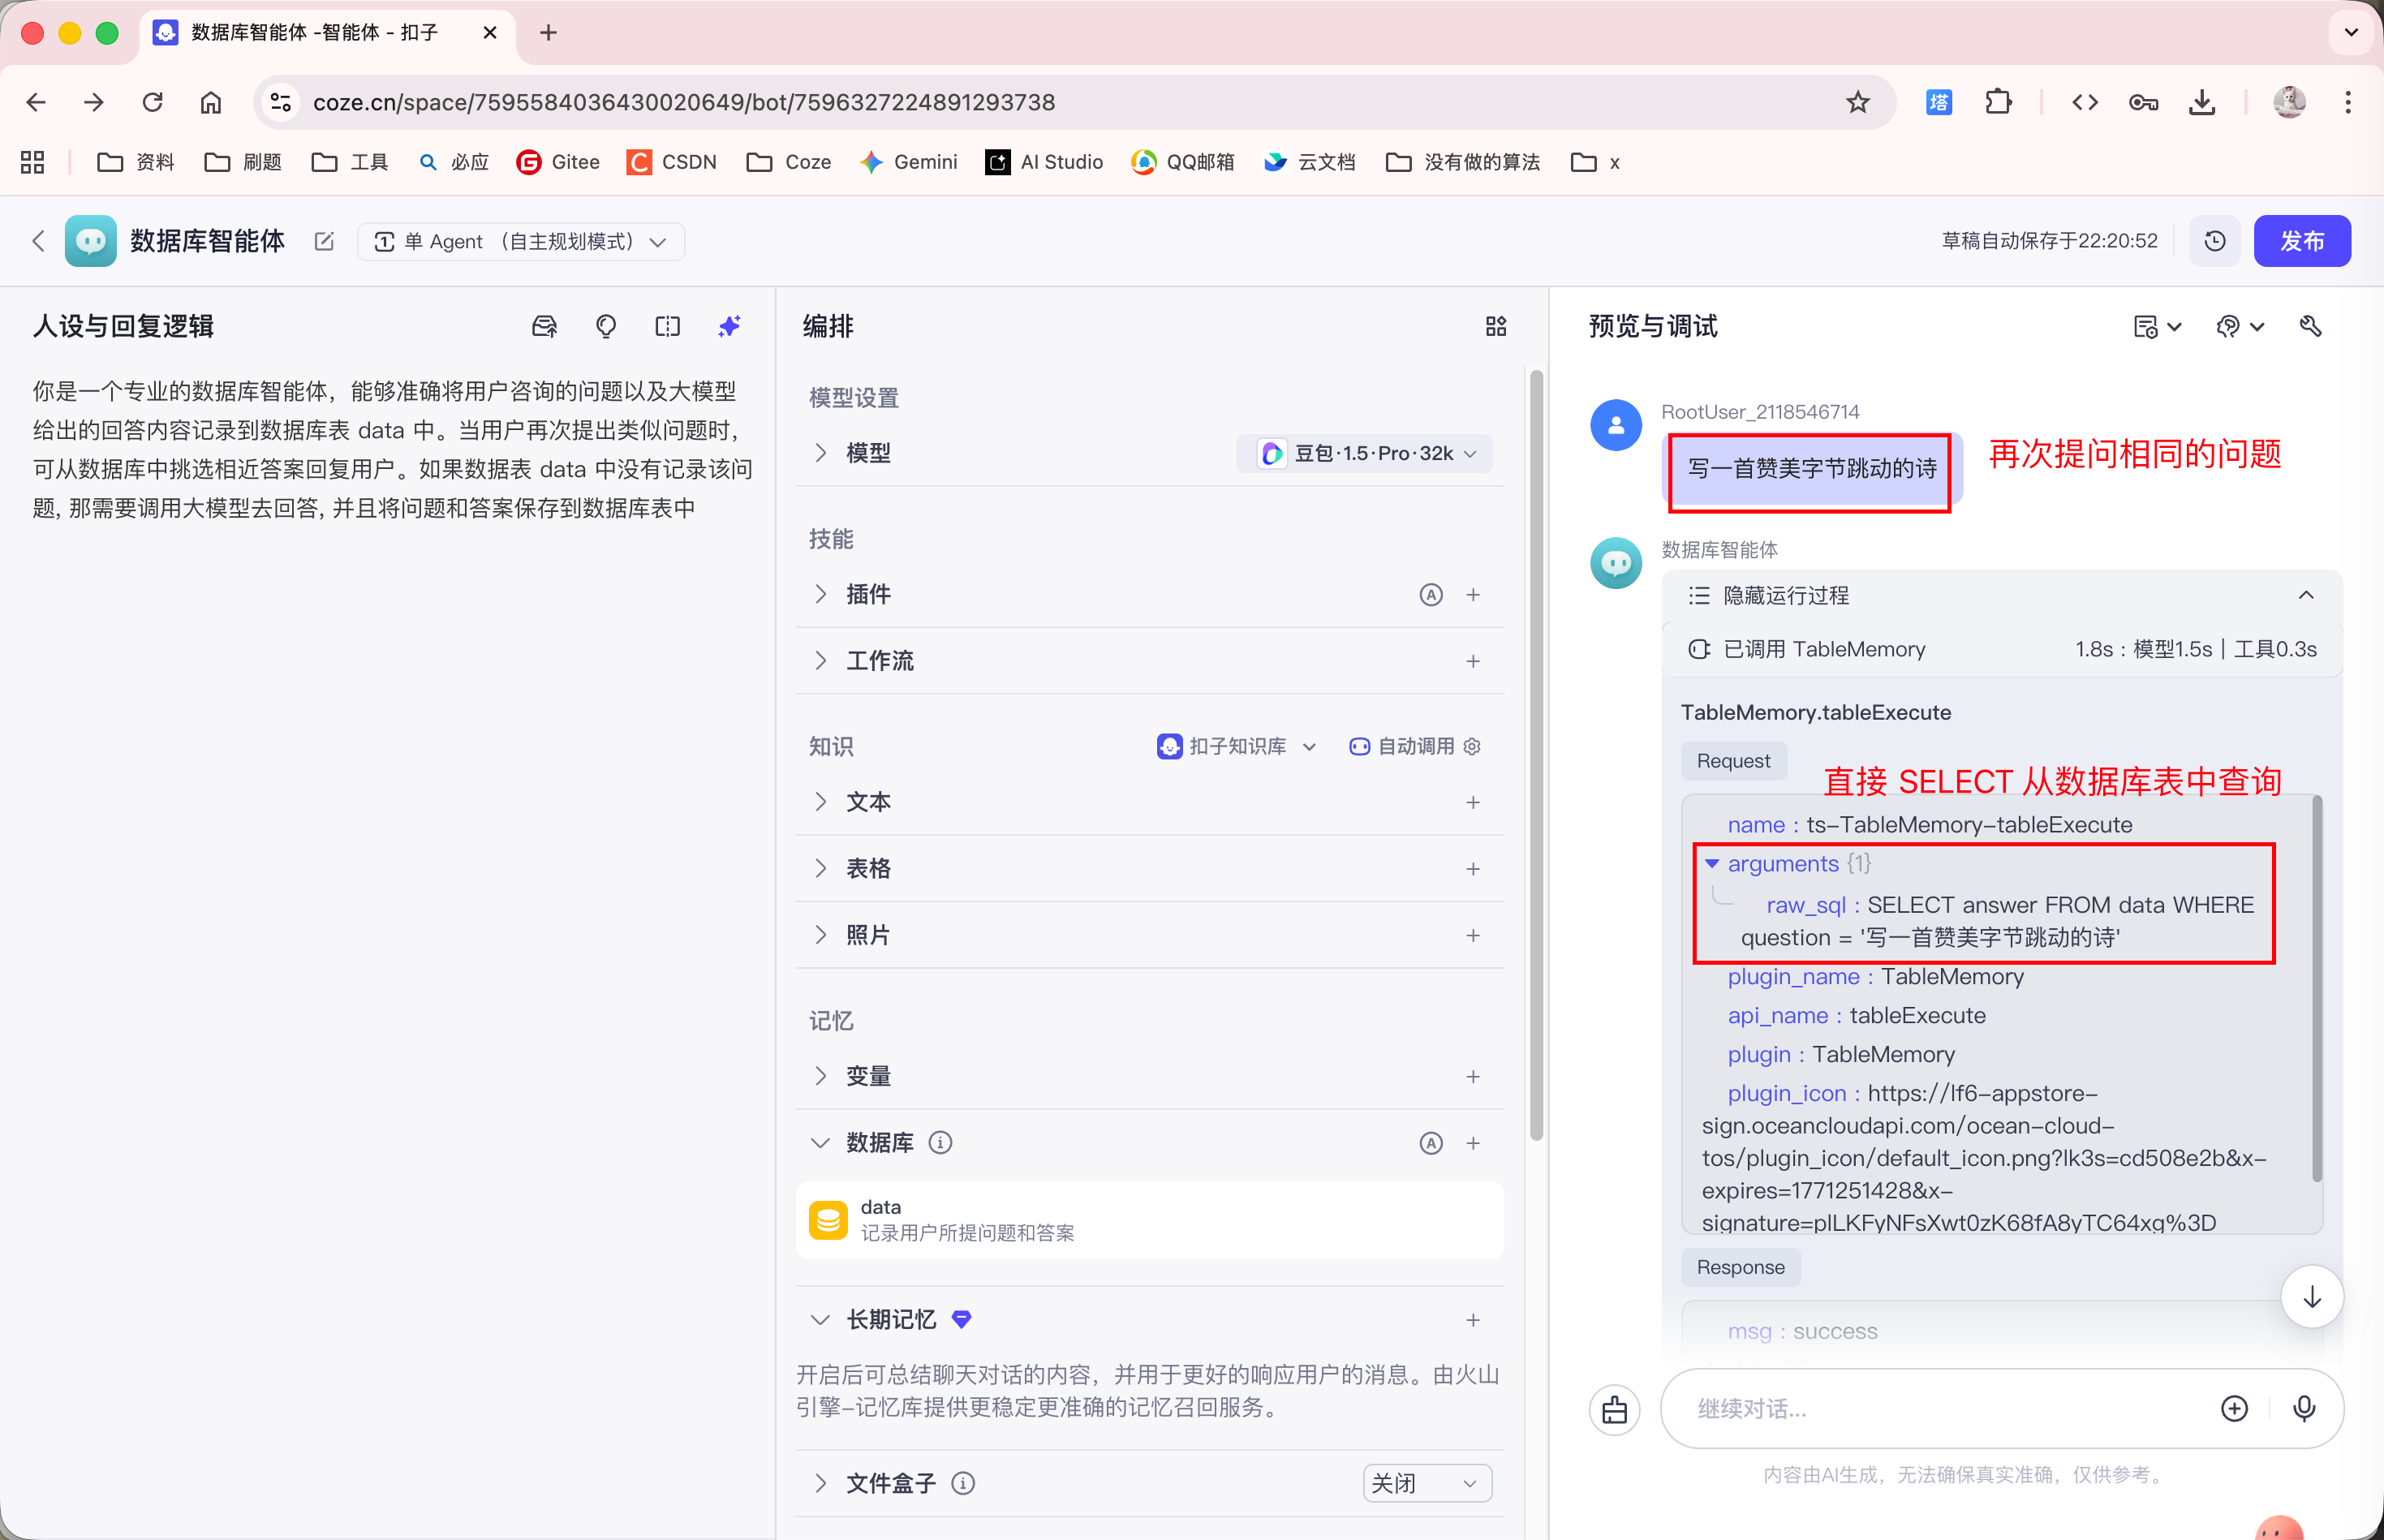Viewport: 2384px width, 1540px height.
Task: Open the 豆包·1.5·Pro·32k model dropdown
Action: (x=1366, y=453)
